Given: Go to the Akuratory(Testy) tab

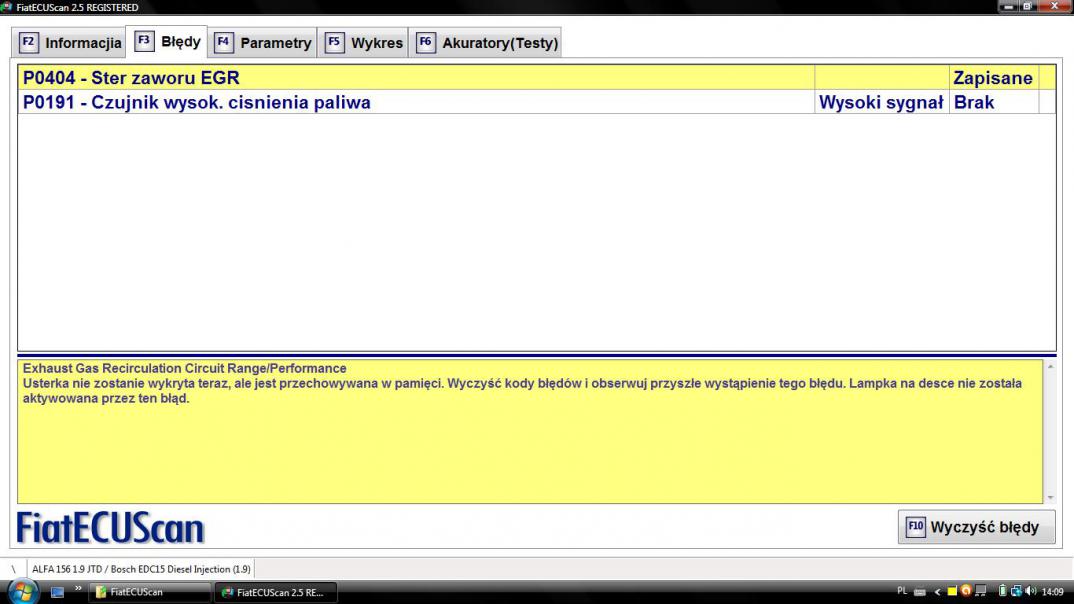Looking at the screenshot, I should (486, 42).
